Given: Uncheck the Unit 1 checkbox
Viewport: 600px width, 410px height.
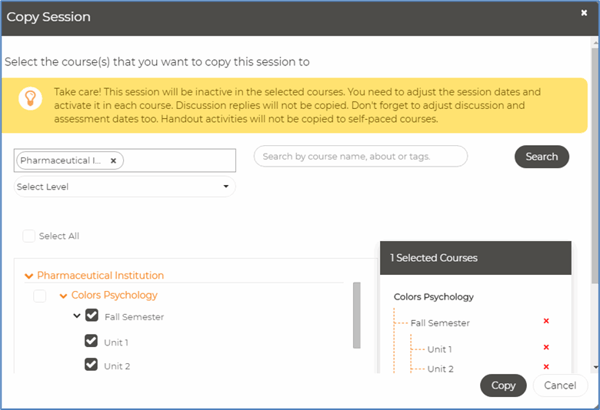Looking at the screenshot, I should click(91, 341).
